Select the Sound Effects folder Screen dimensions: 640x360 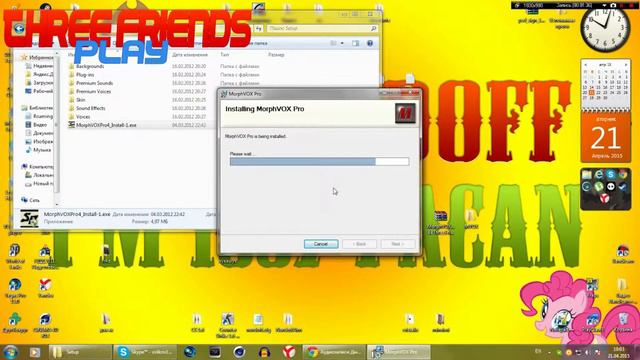[x=91, y=108]
